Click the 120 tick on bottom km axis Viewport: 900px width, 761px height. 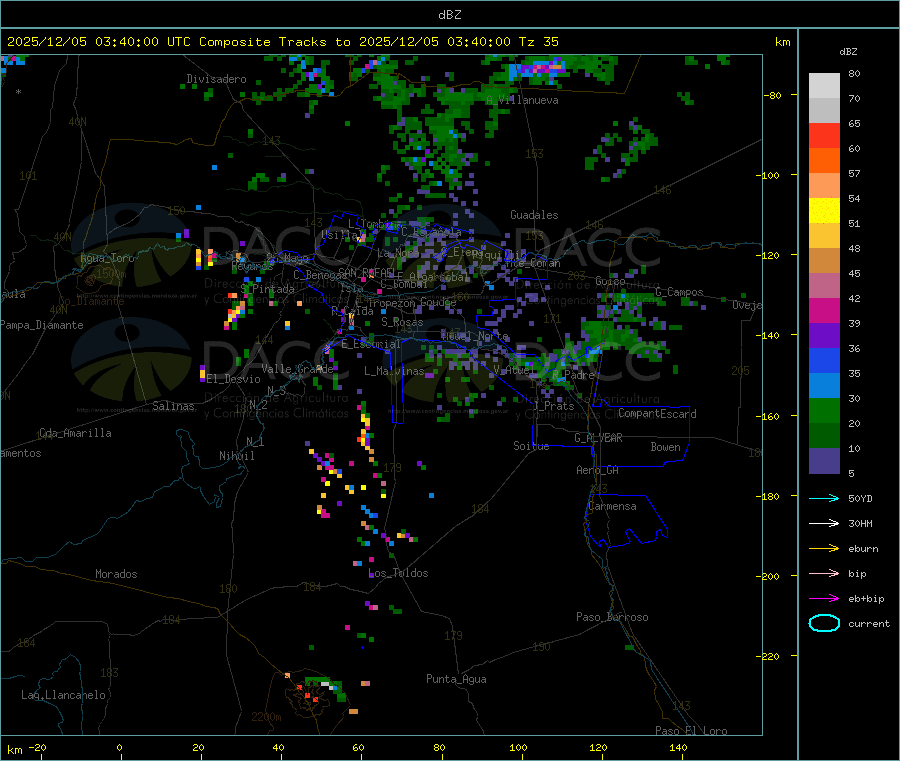tap(598, 747)
